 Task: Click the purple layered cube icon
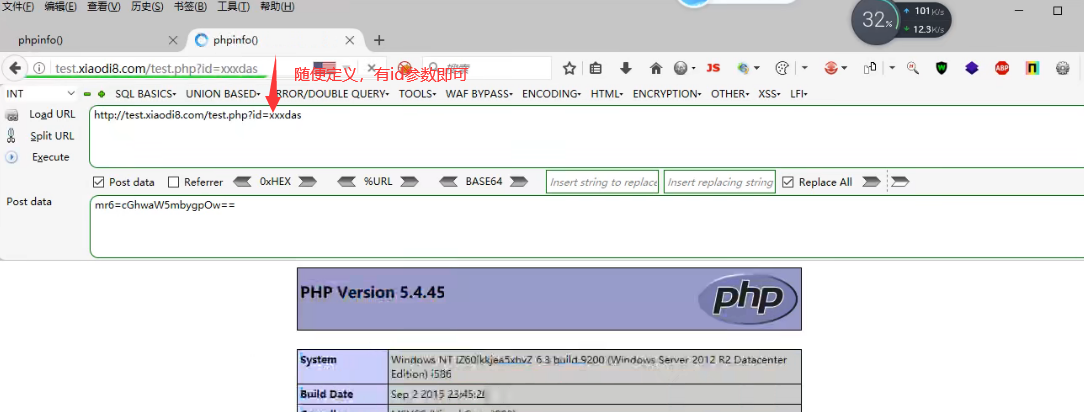972,68
